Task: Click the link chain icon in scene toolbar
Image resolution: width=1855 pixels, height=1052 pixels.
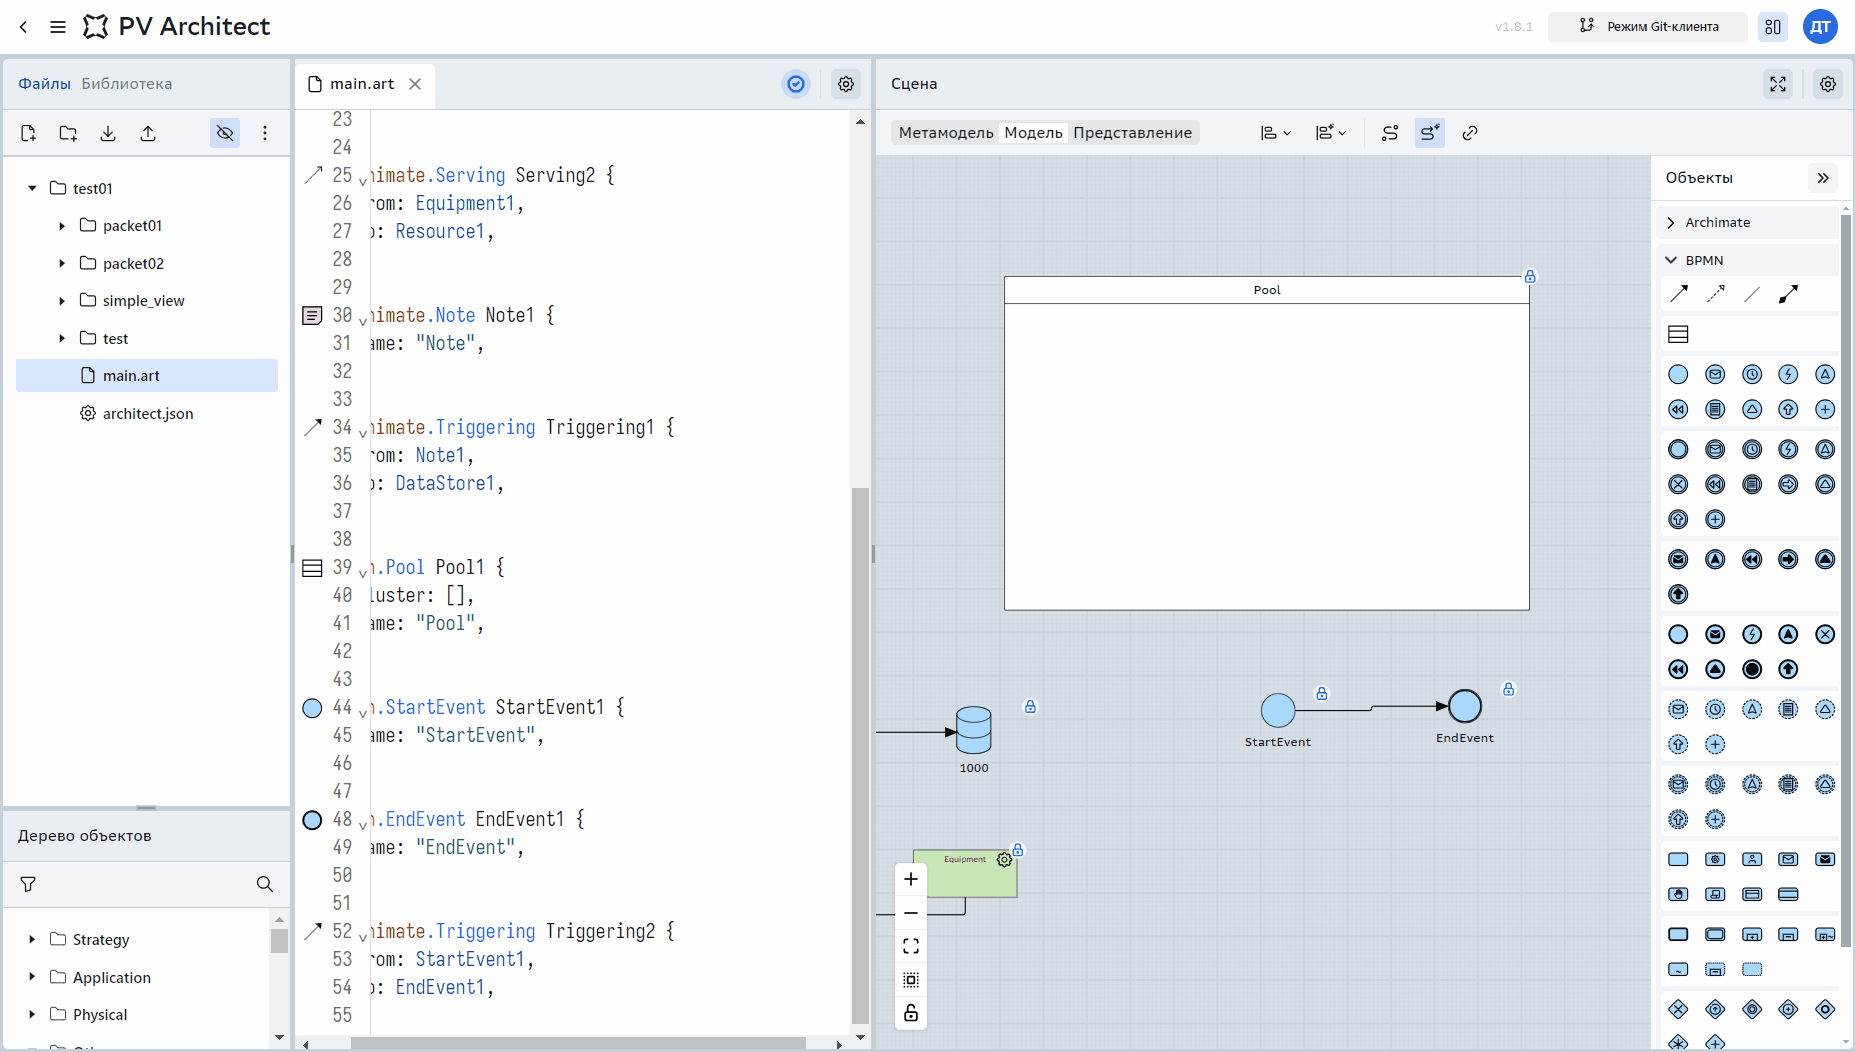Action: tap(1470, 133)
